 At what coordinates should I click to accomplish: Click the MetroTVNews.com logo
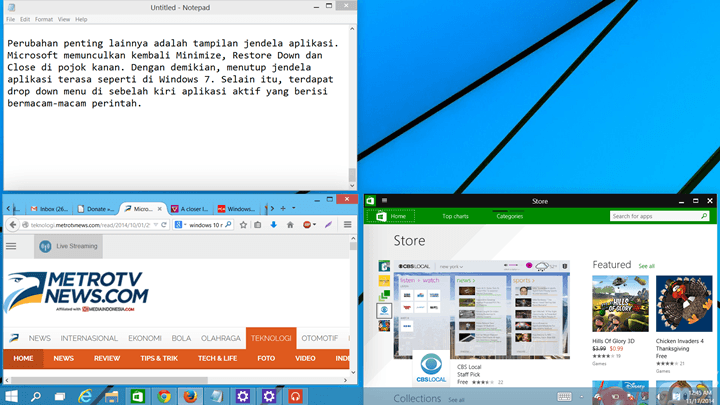76,292
